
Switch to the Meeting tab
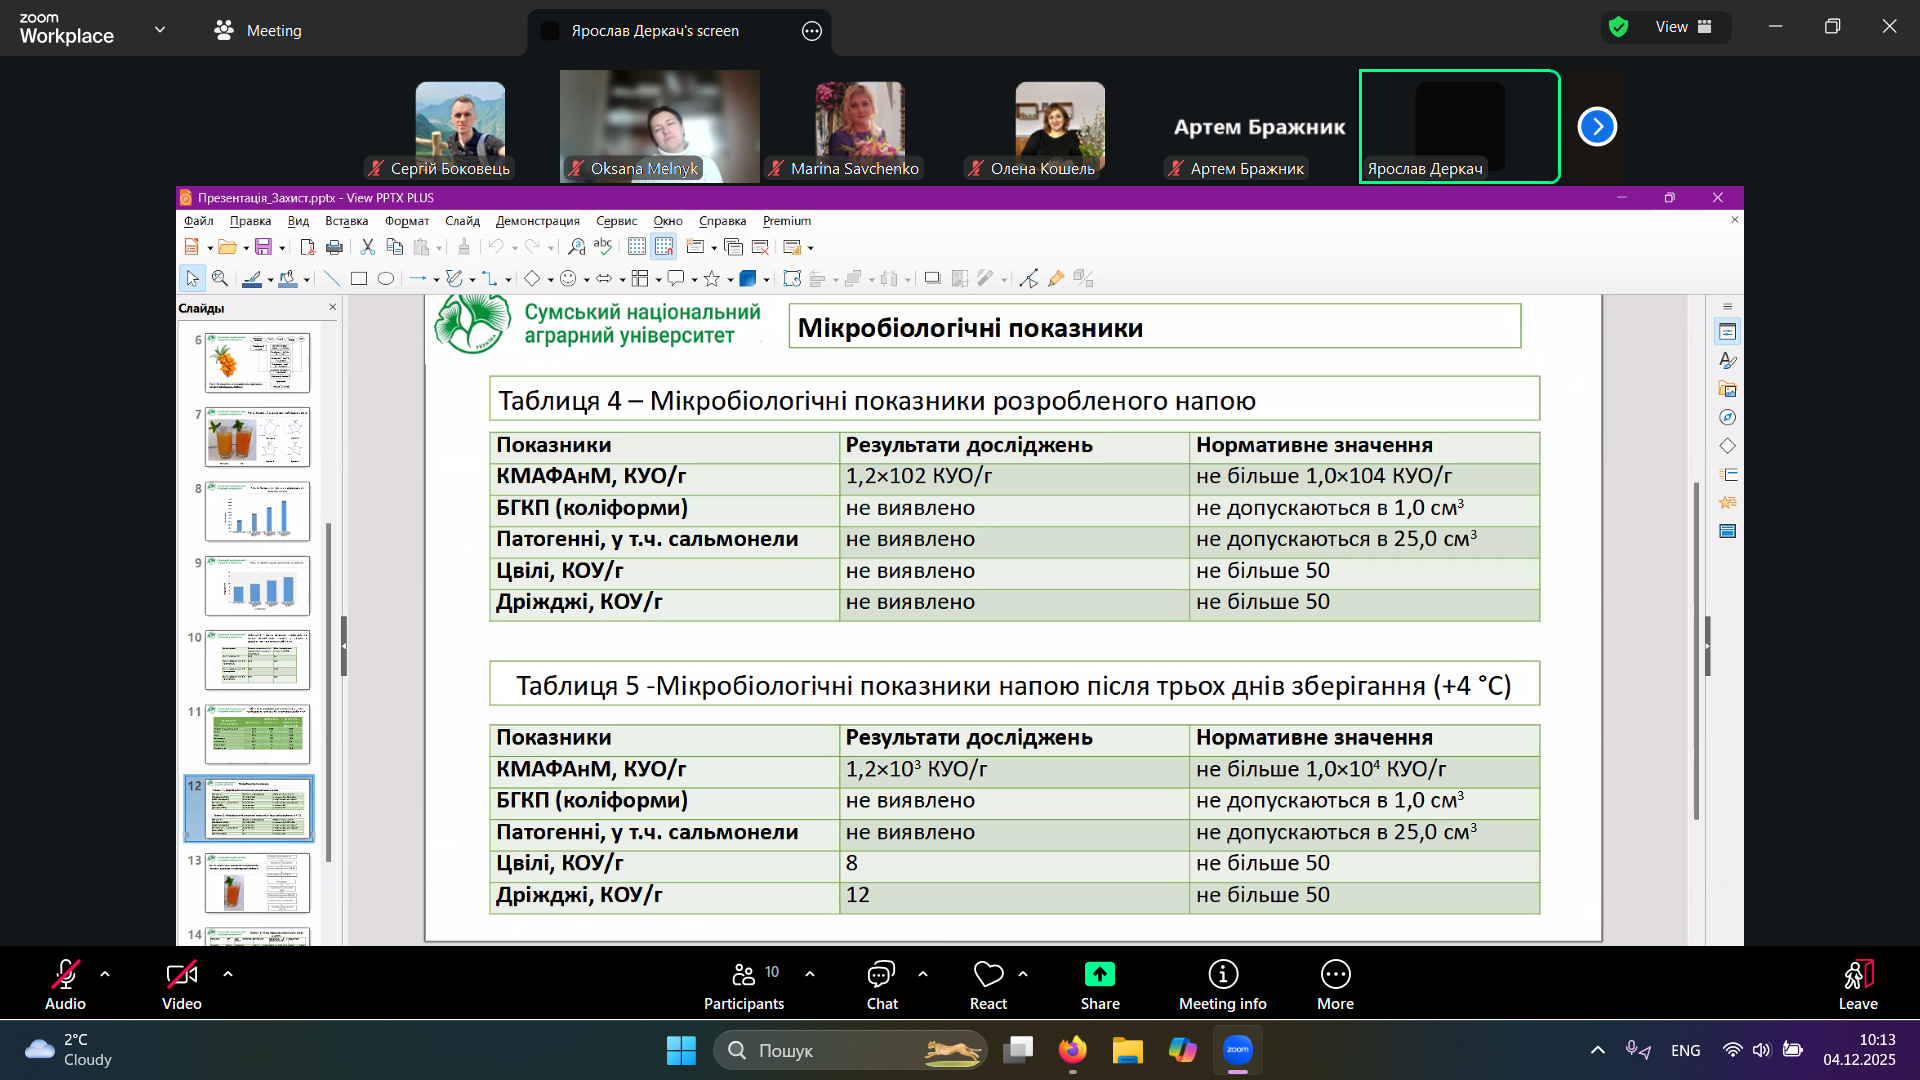point(258,31)
